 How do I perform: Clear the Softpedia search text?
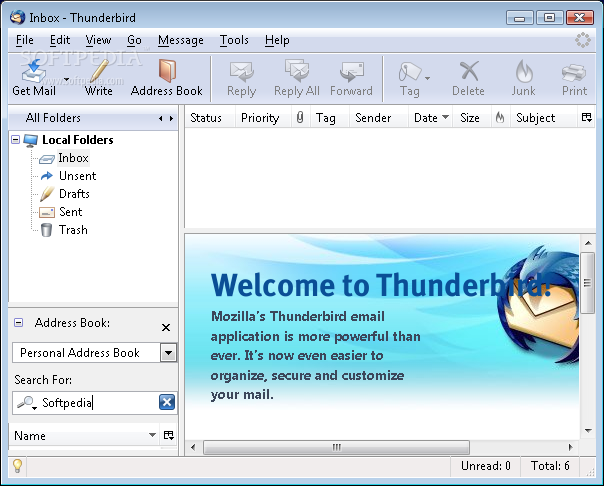(x=167, y=402)
